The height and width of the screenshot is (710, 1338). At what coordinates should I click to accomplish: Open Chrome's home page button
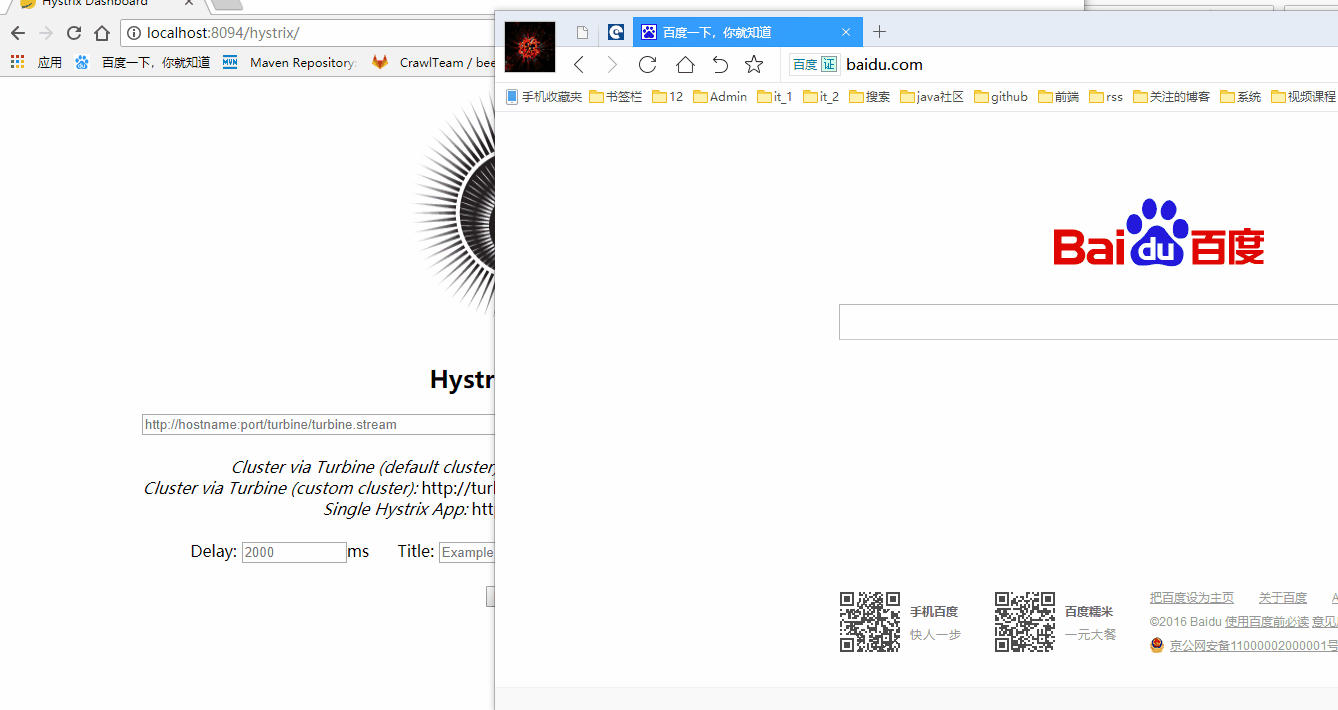tap(101, 33)
